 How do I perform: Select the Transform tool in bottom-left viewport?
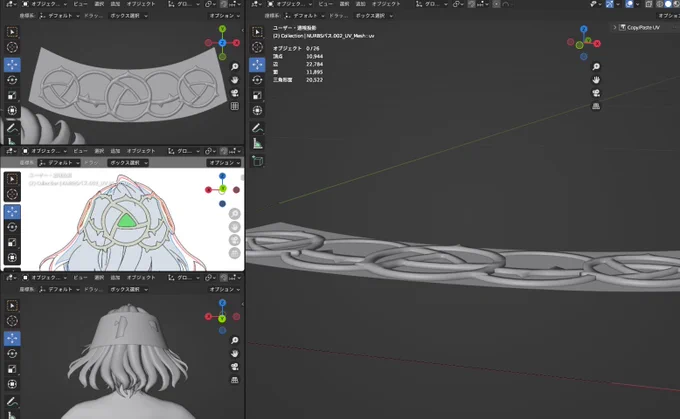12,384
